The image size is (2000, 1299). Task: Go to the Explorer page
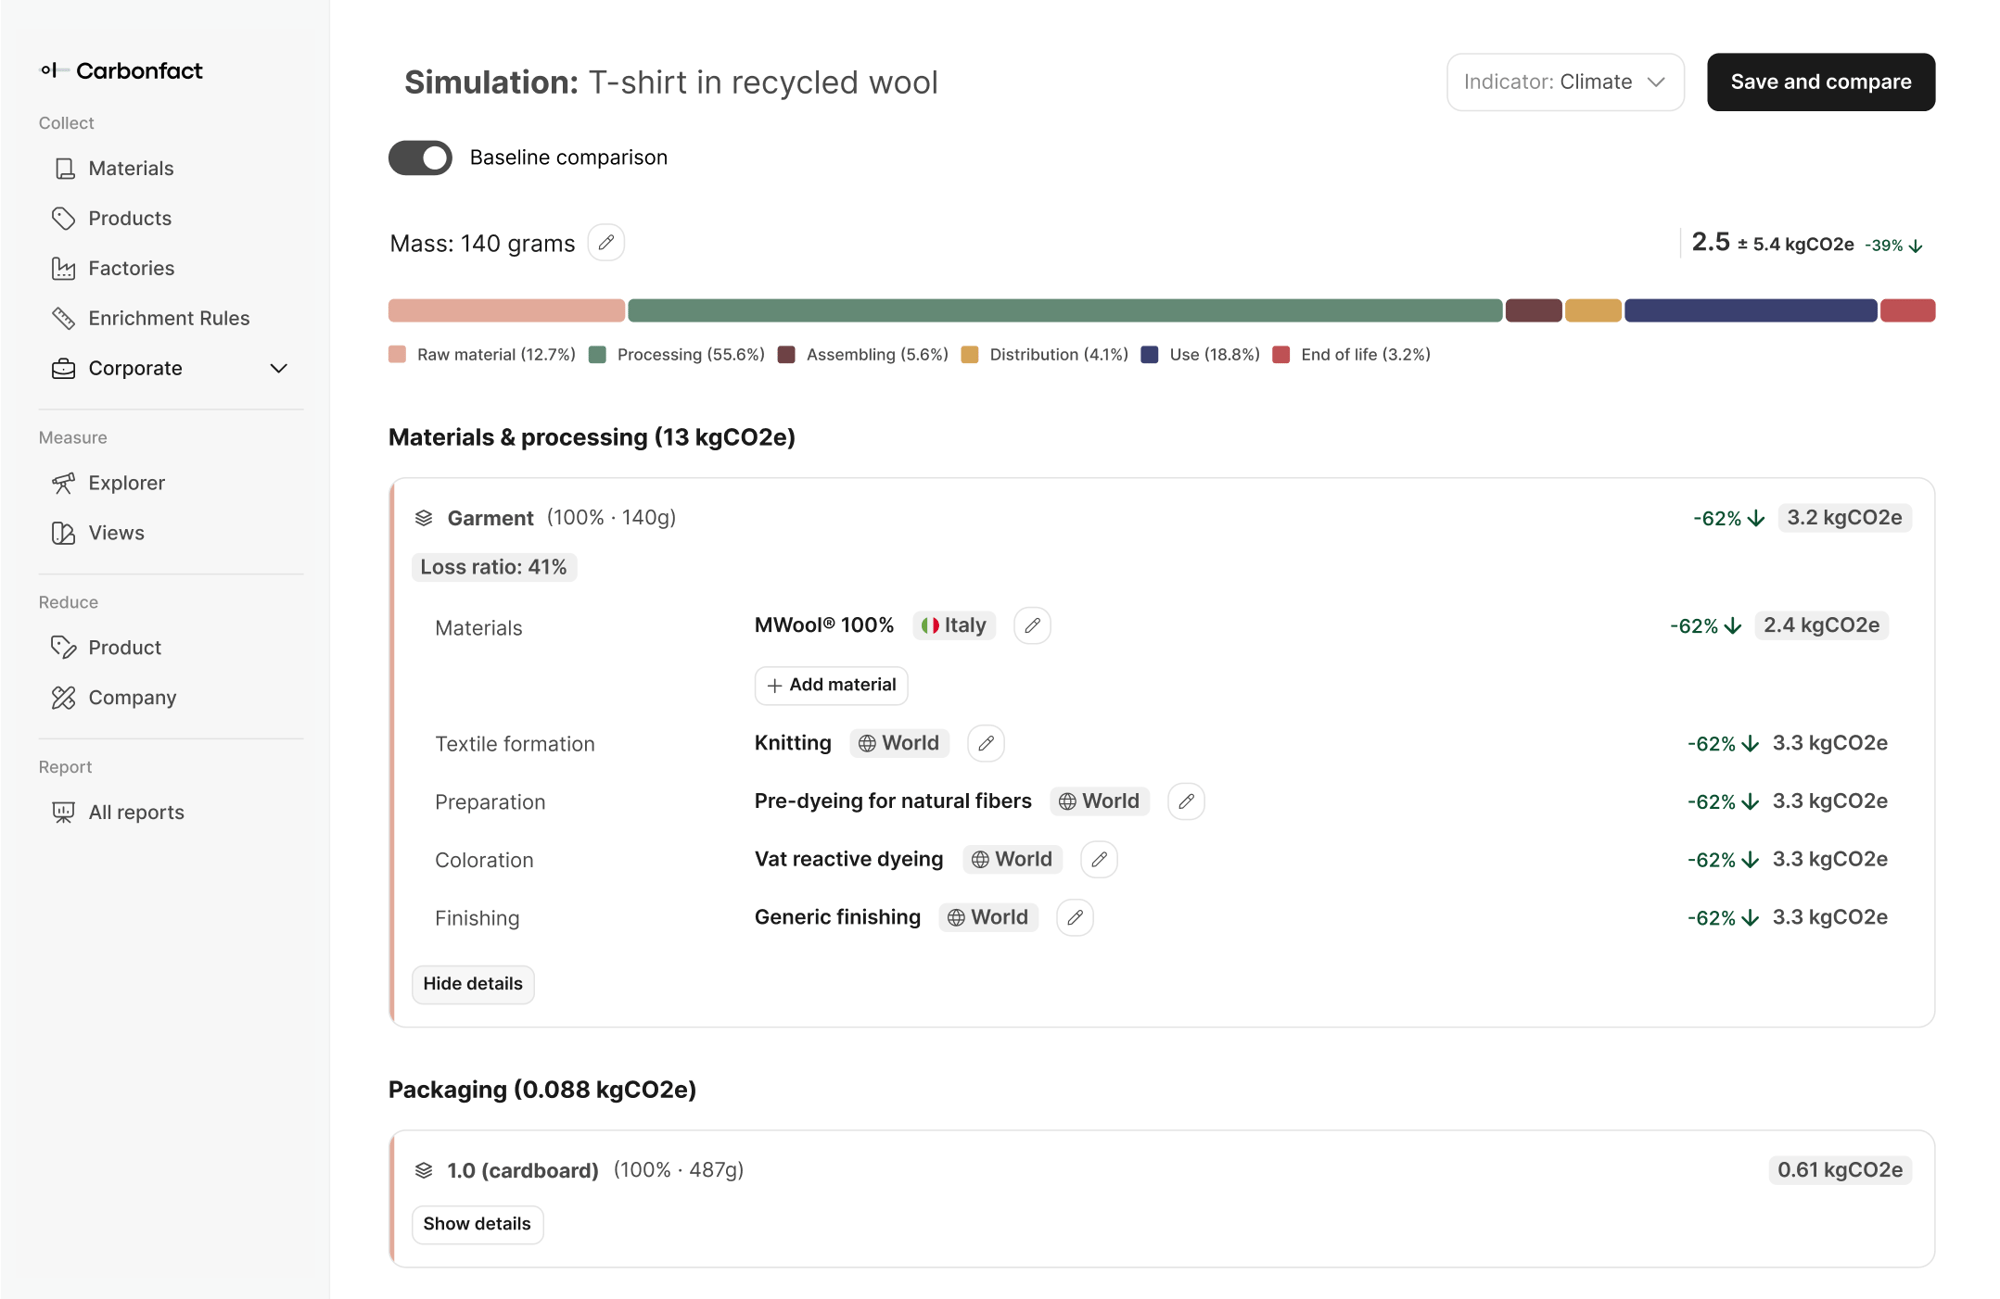[126, 483]
